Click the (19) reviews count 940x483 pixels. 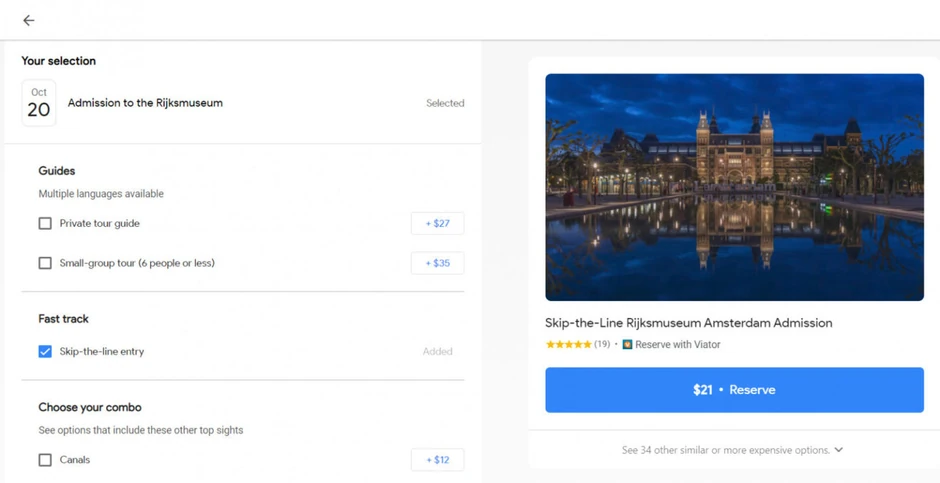coord(602,345)
